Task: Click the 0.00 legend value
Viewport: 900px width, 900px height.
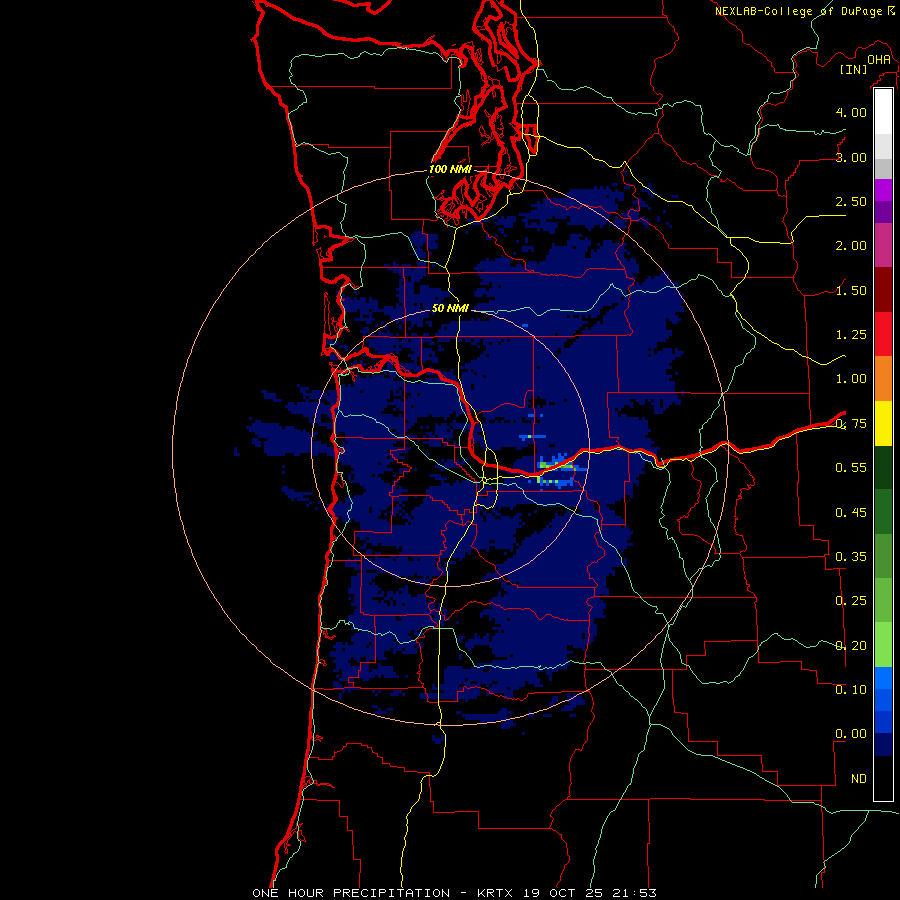Action: (x=851, y=734)
